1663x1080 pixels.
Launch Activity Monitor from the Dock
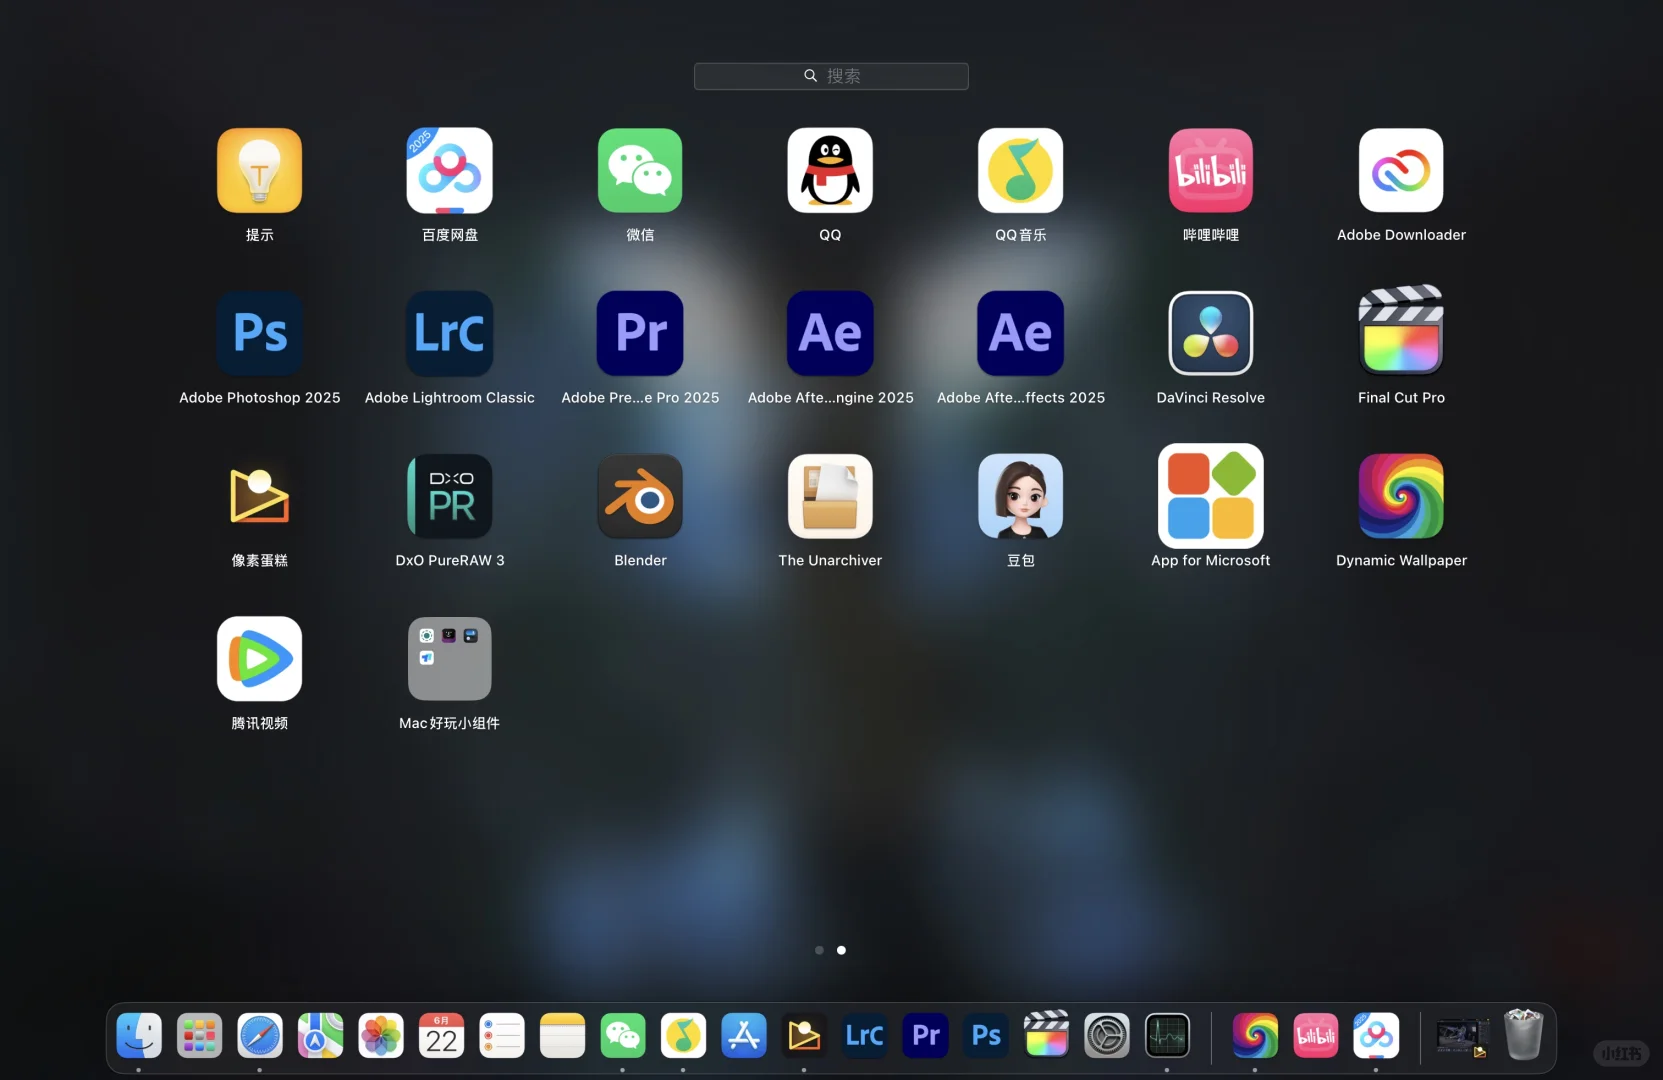coord(1167,1035)
